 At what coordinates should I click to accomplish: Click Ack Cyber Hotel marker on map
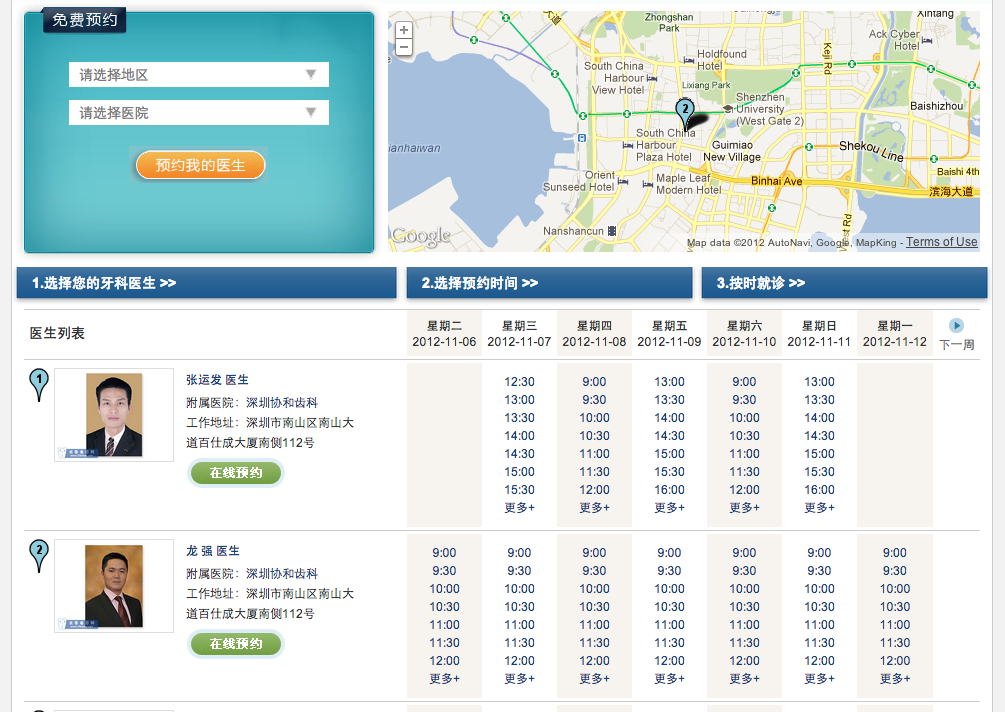click(927, 40)
